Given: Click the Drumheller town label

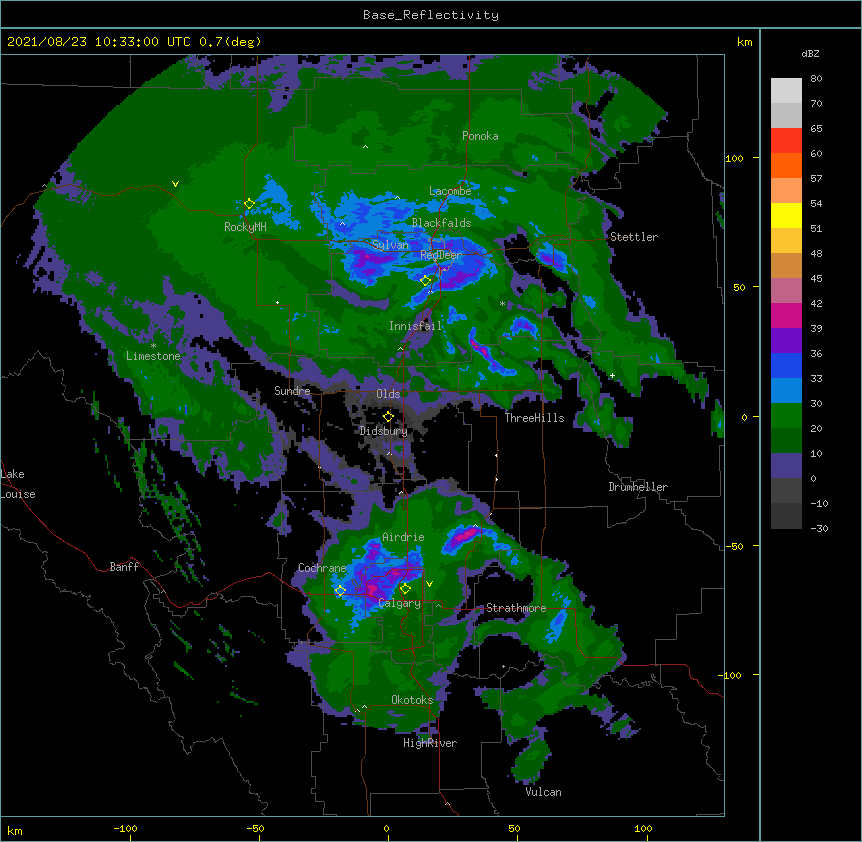Looking at the screenshot, I should click(x=638, y=487).
